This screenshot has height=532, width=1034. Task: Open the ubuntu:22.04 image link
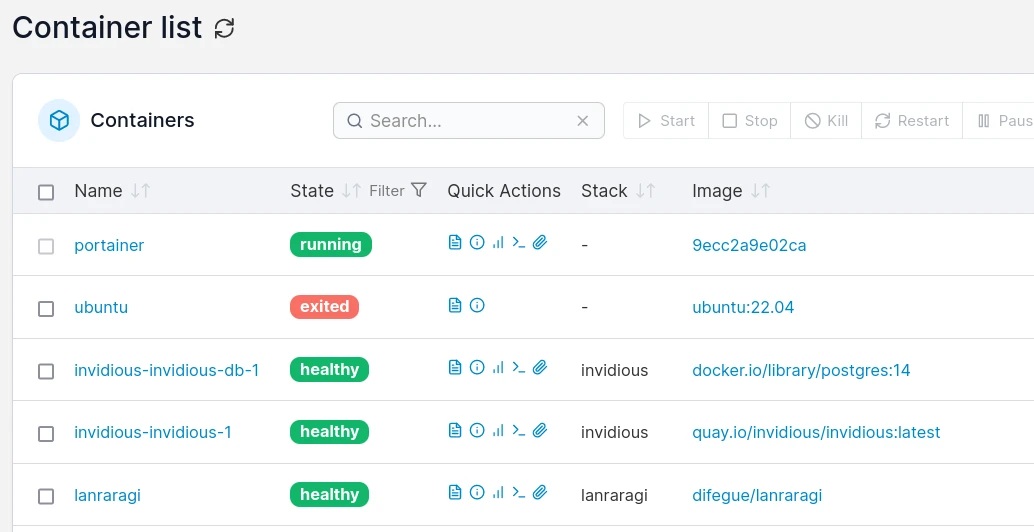point(743,307)
